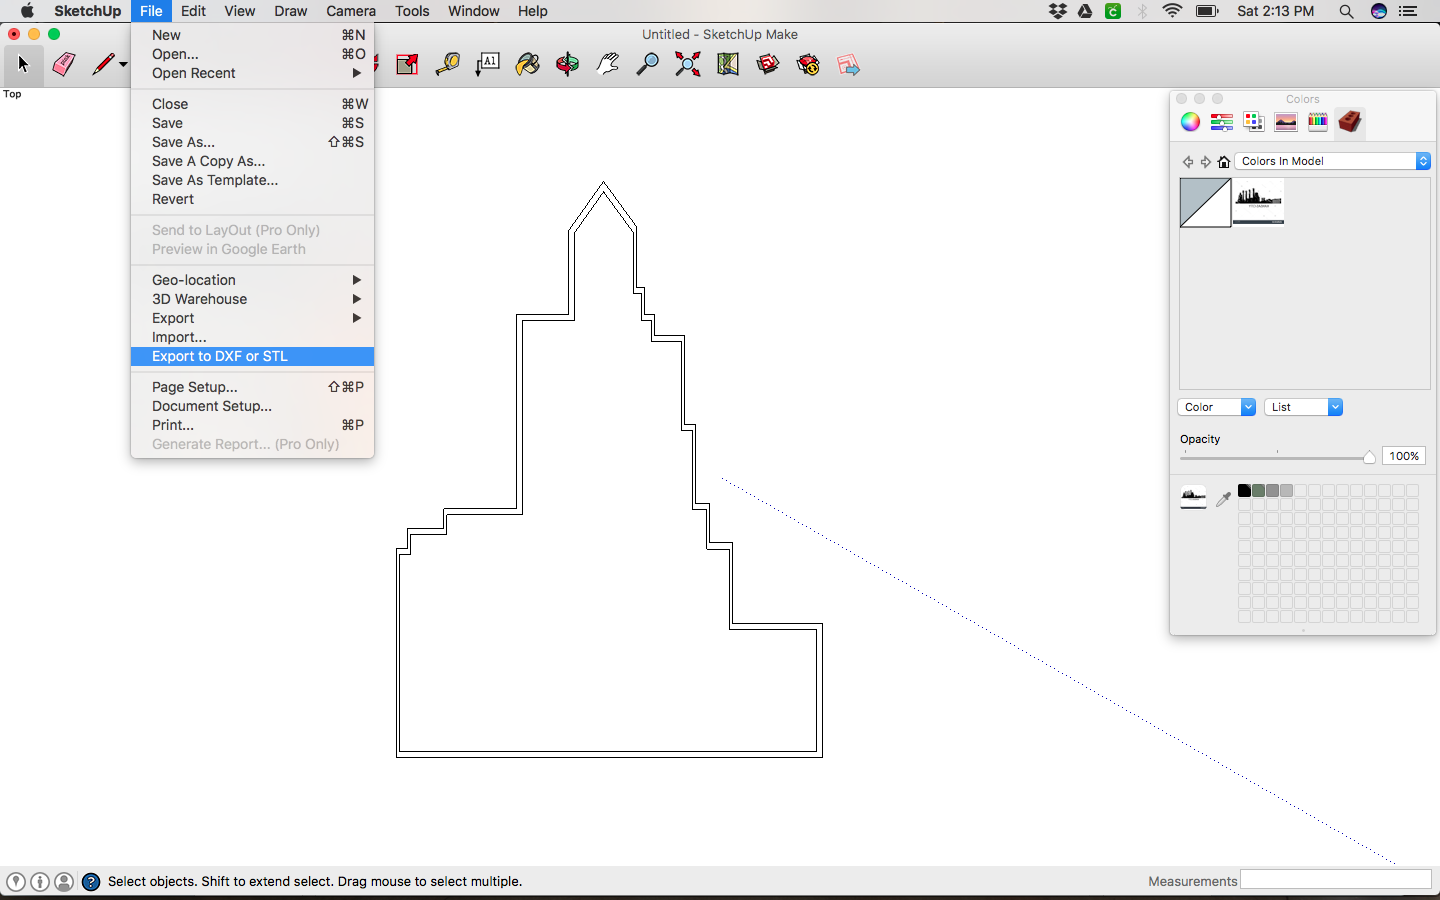Choose the pink Eraser tool

click(63, 65)
